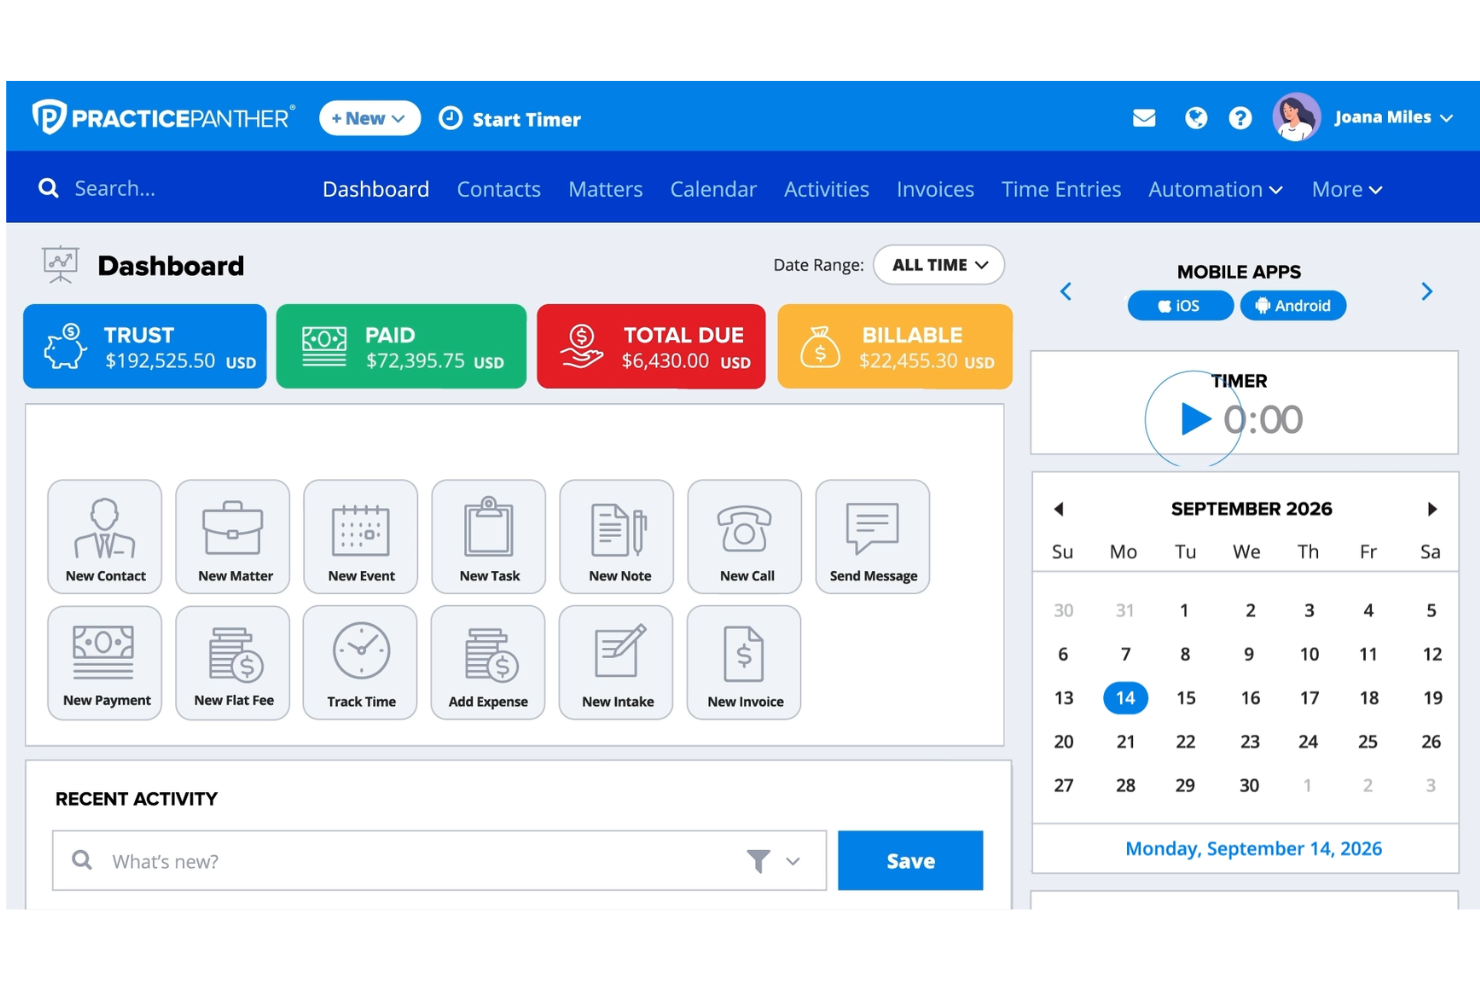Click the New Task clipboard icon
The width and height of the screenshot is (1480, 987).
point(488,530)
